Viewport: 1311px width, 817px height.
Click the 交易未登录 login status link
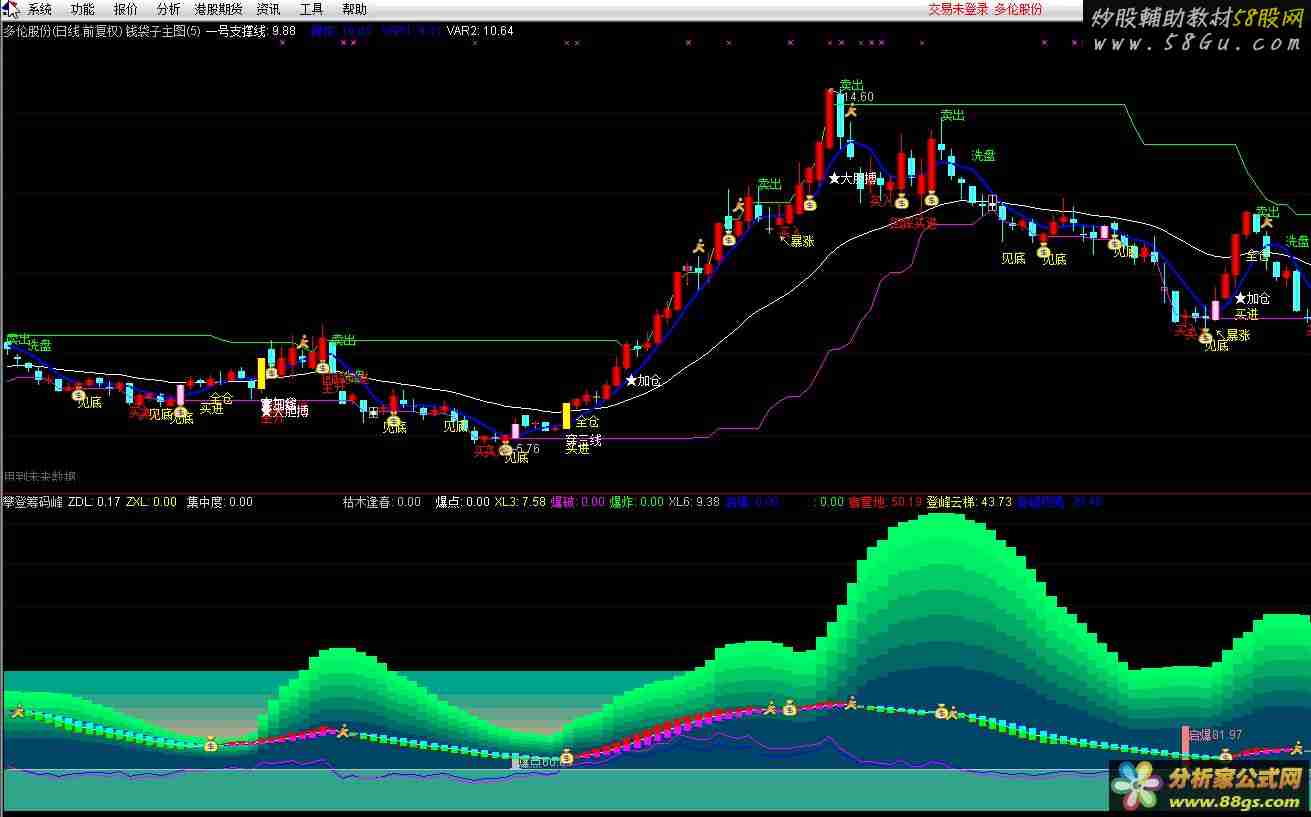pyautogui.click(x=958, y=9)
